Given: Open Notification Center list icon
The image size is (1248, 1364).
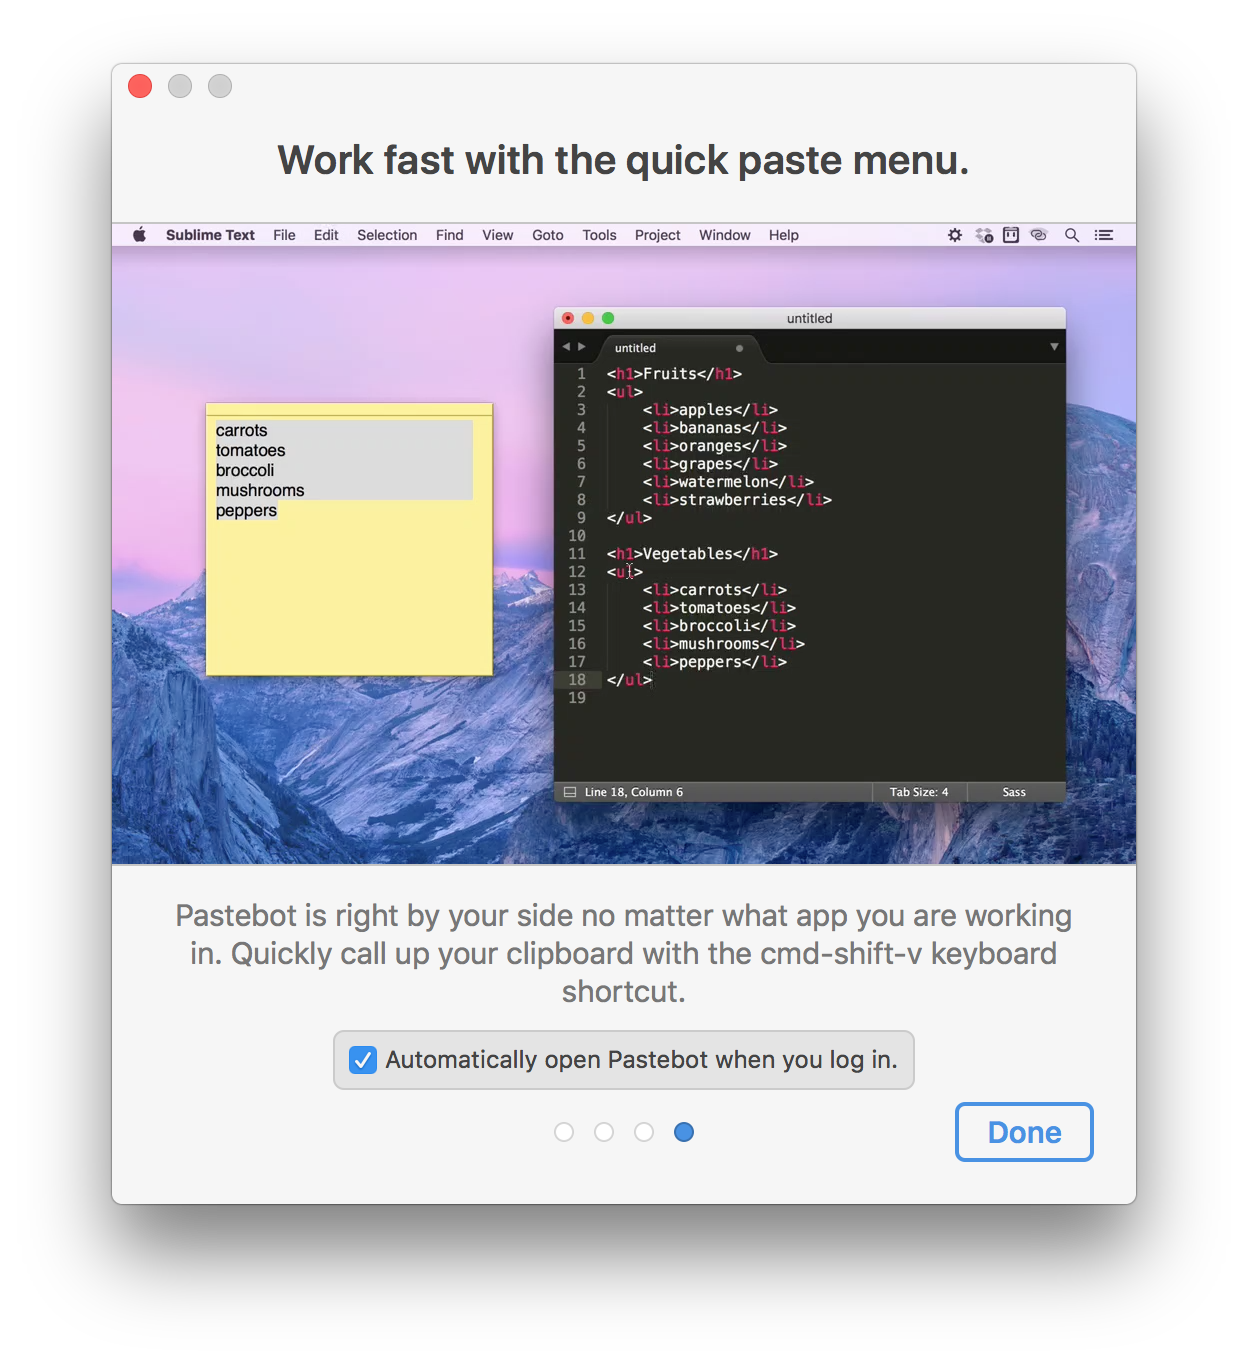Looking at the screenshot, I should (x=1104, y=235).
